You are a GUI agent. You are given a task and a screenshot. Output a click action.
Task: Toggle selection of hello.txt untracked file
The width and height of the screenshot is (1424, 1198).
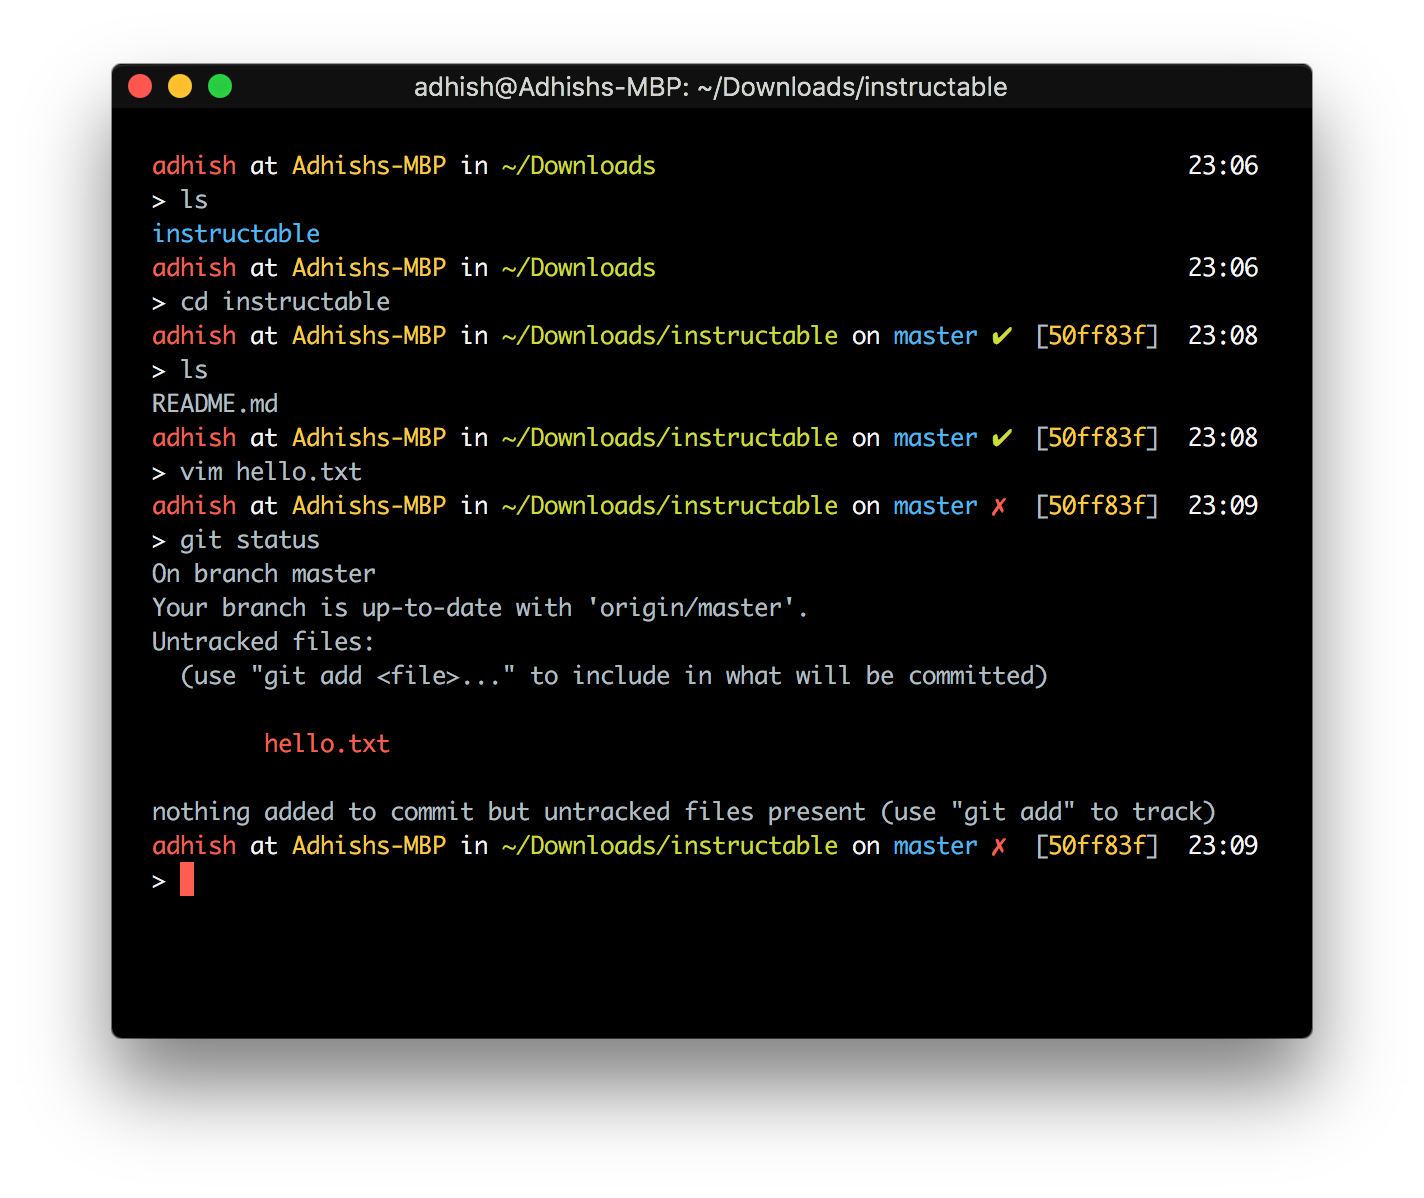327,743
